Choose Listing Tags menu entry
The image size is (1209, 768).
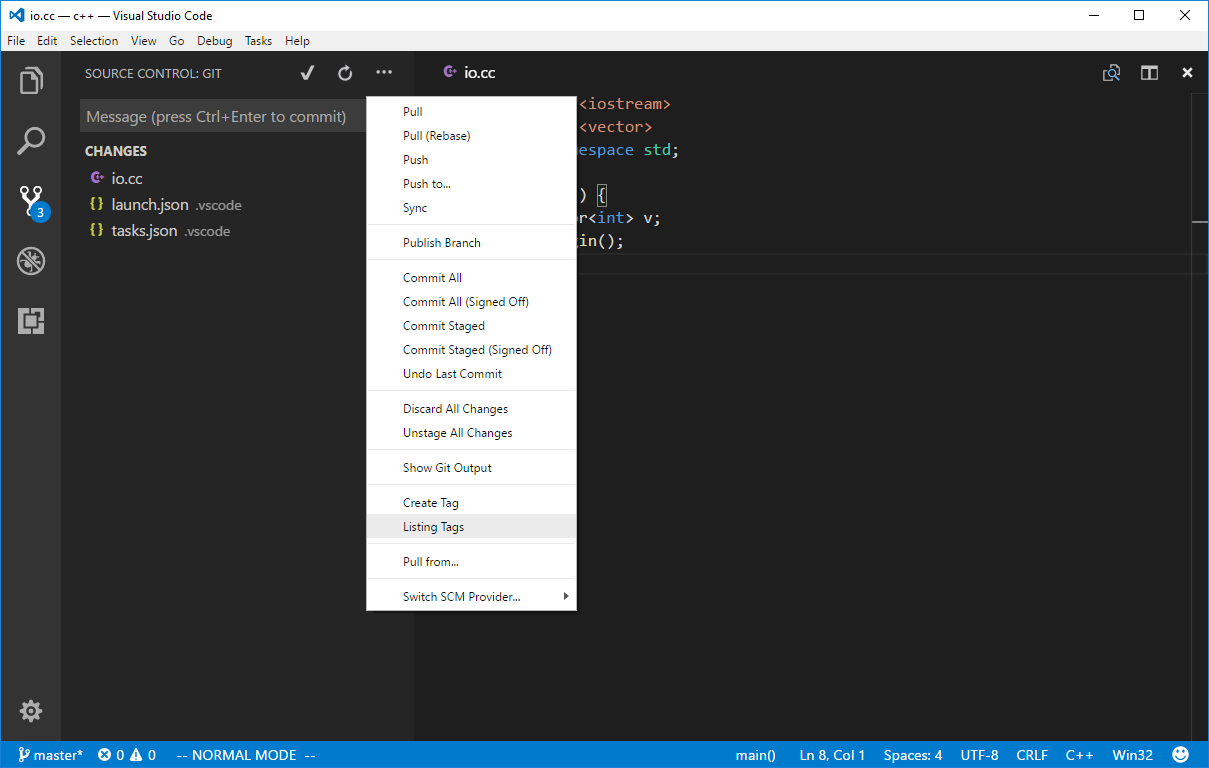click(x=471, y=527)
